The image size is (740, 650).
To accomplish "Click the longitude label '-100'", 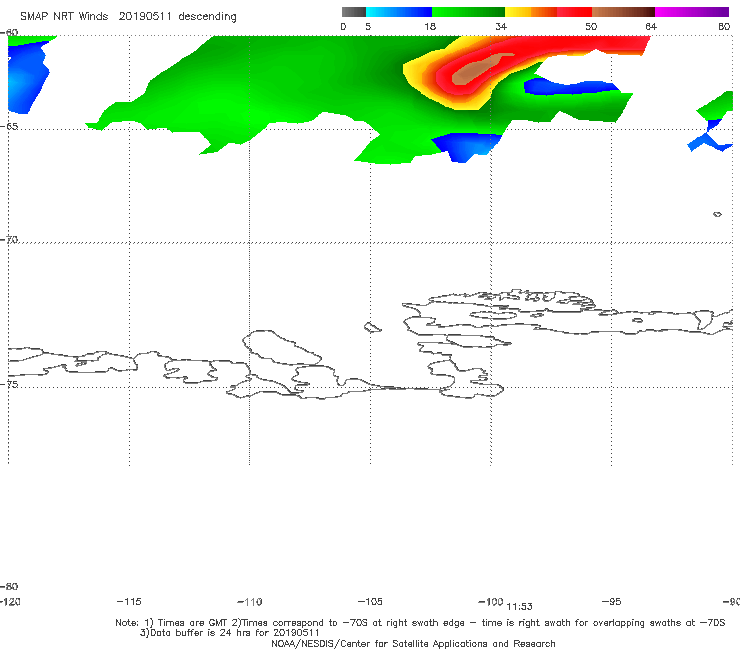I will click(x=490, y=601).
